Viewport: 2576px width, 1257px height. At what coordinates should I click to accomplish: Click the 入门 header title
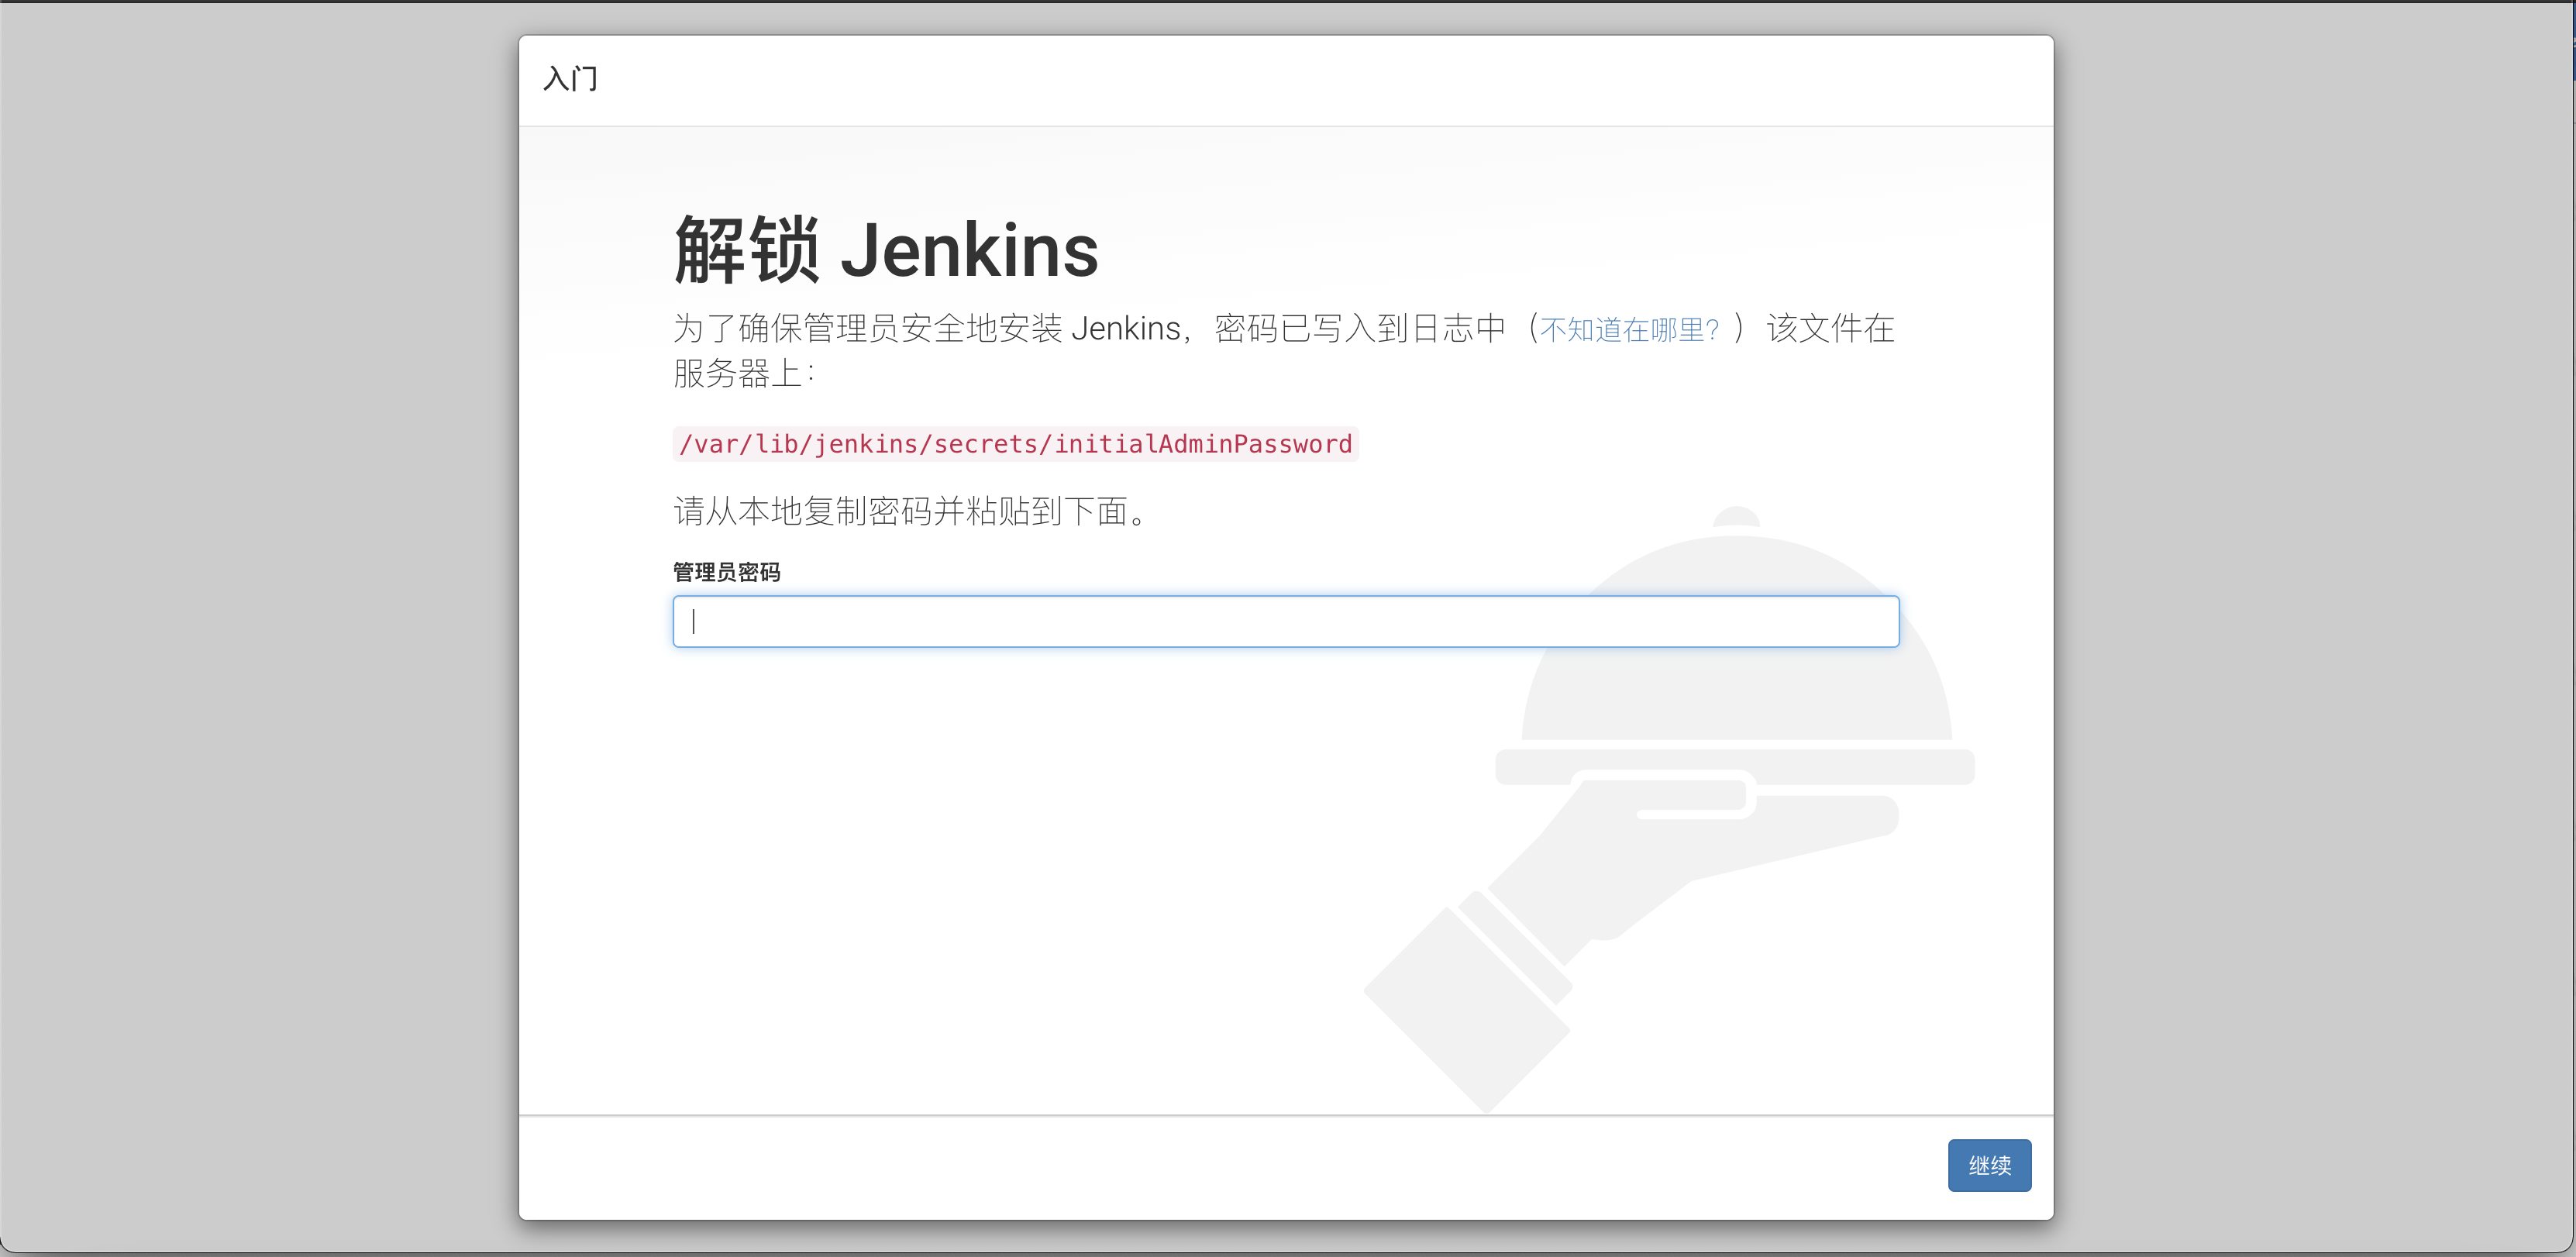569,79
